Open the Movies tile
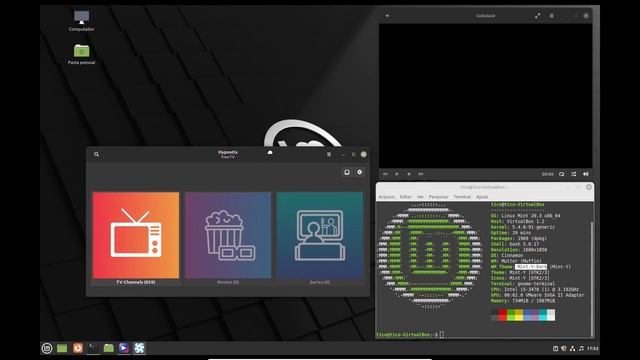 tap(228, 235)
